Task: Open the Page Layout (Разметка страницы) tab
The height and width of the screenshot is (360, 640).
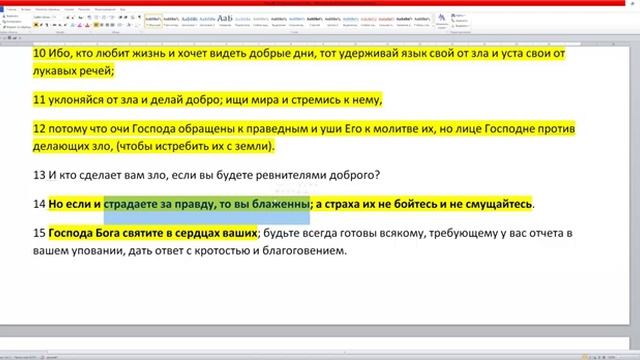Action: [47, 9]
